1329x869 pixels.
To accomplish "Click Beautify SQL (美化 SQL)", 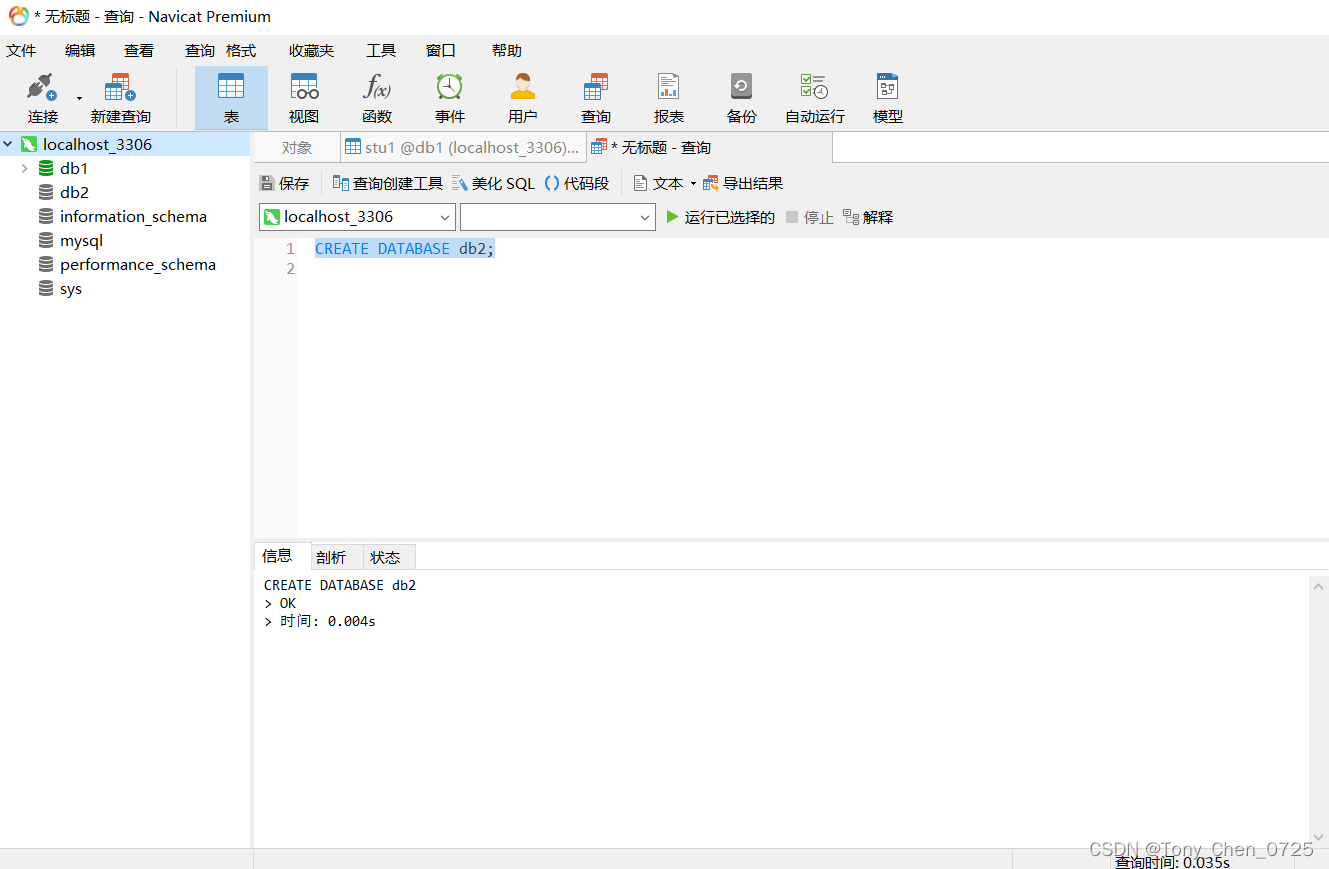I will point(494,183).
